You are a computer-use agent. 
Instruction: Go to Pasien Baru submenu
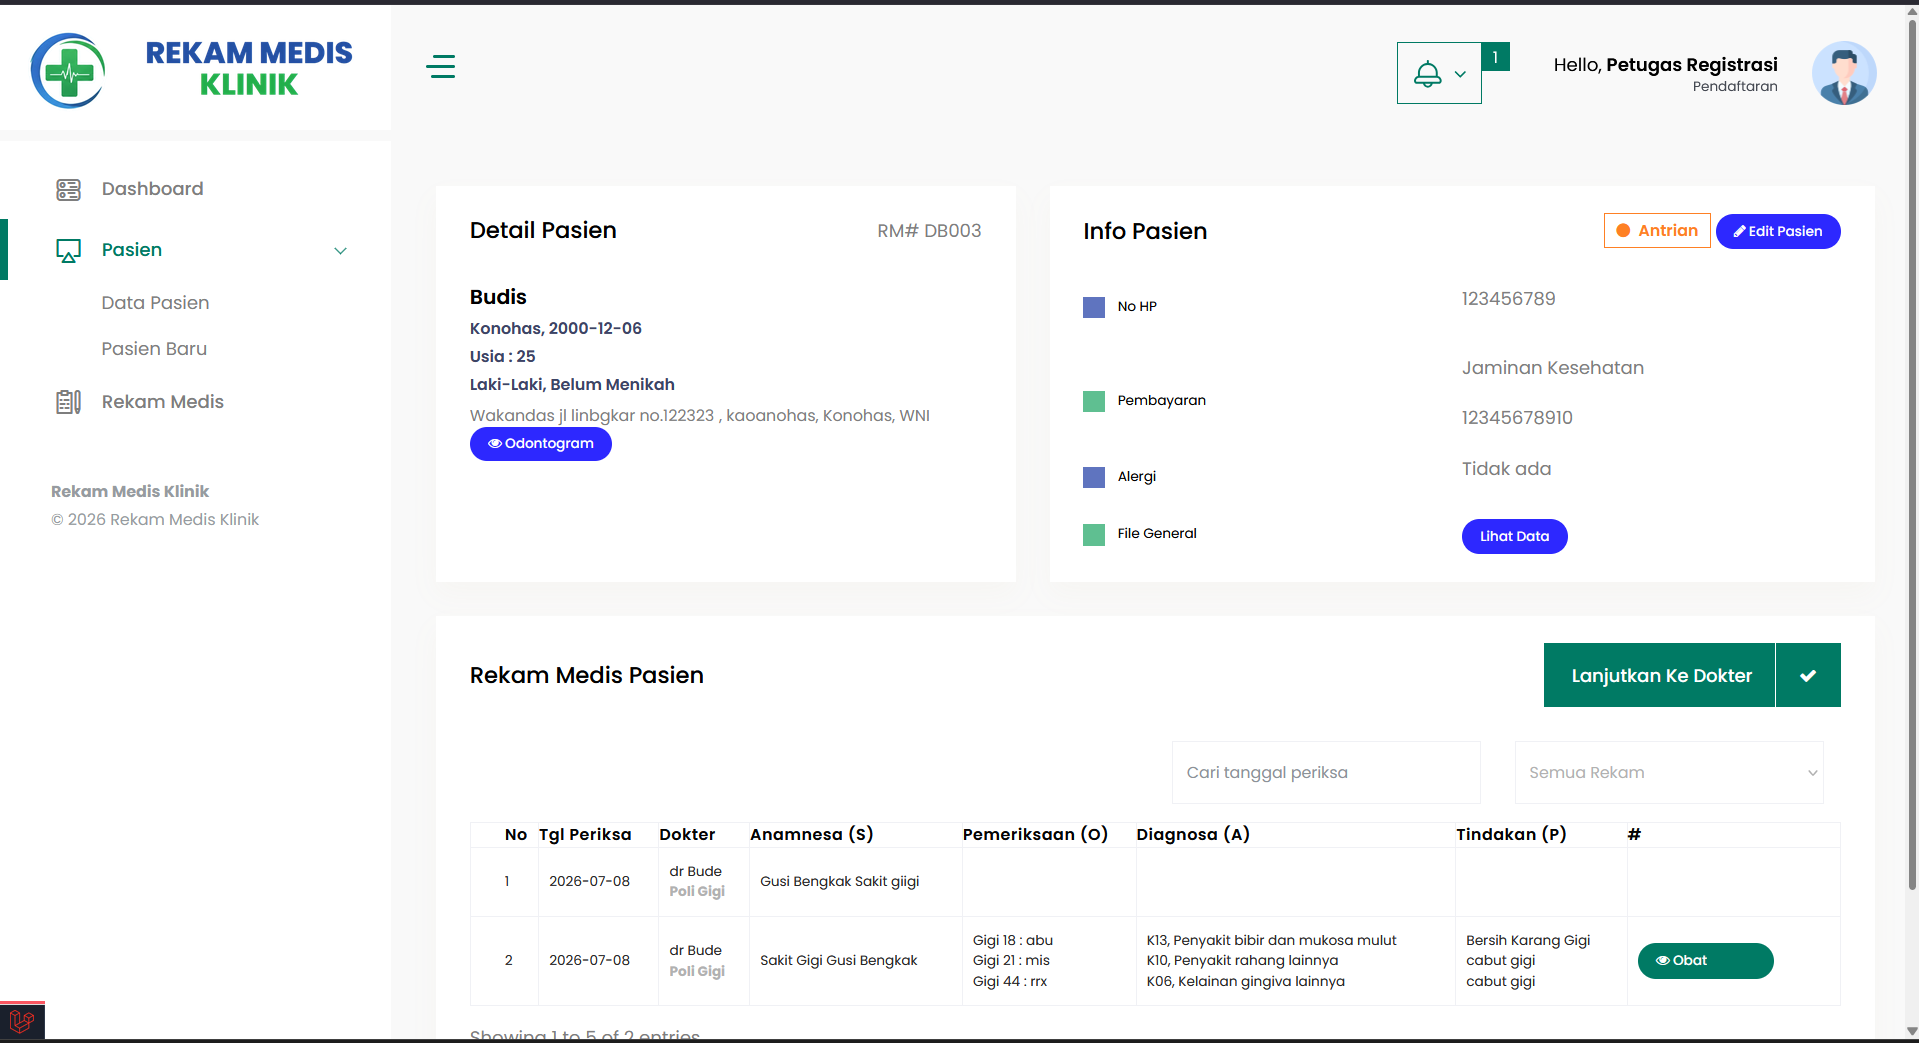[x=154, y=349]
